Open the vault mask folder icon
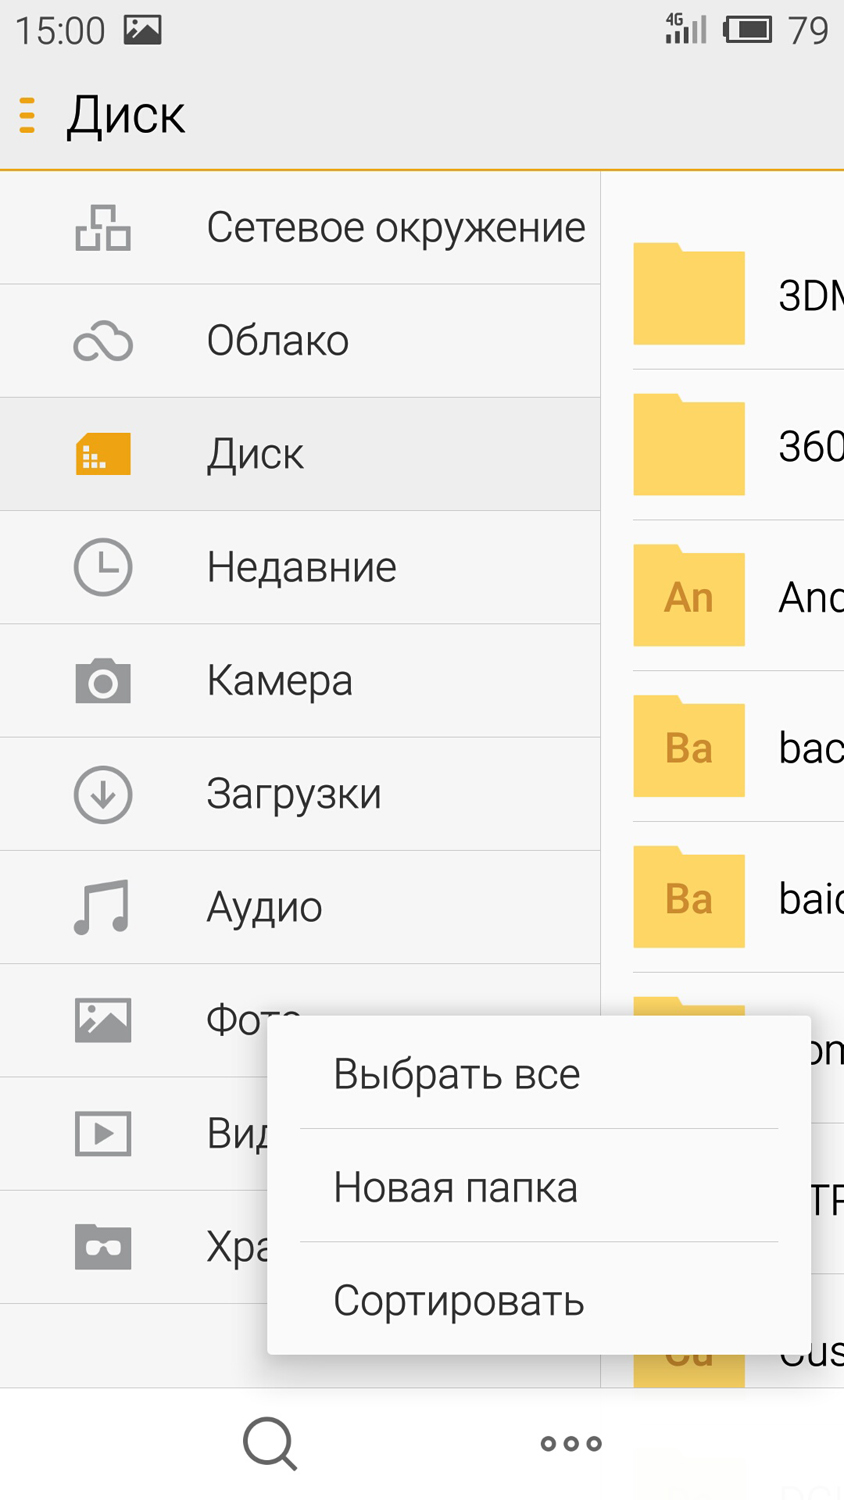Image resolution: width=844 pixels, height=1500 pixels. pos(103,1246)
